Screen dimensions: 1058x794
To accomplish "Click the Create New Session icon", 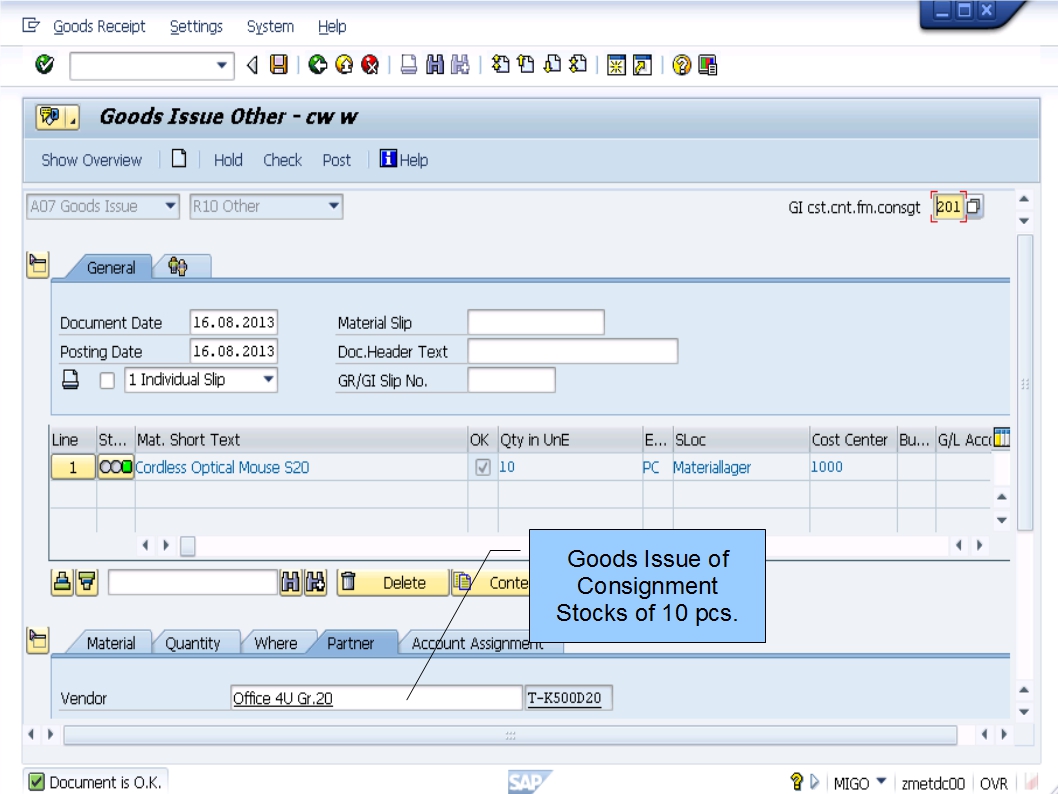I will (616, 65).
